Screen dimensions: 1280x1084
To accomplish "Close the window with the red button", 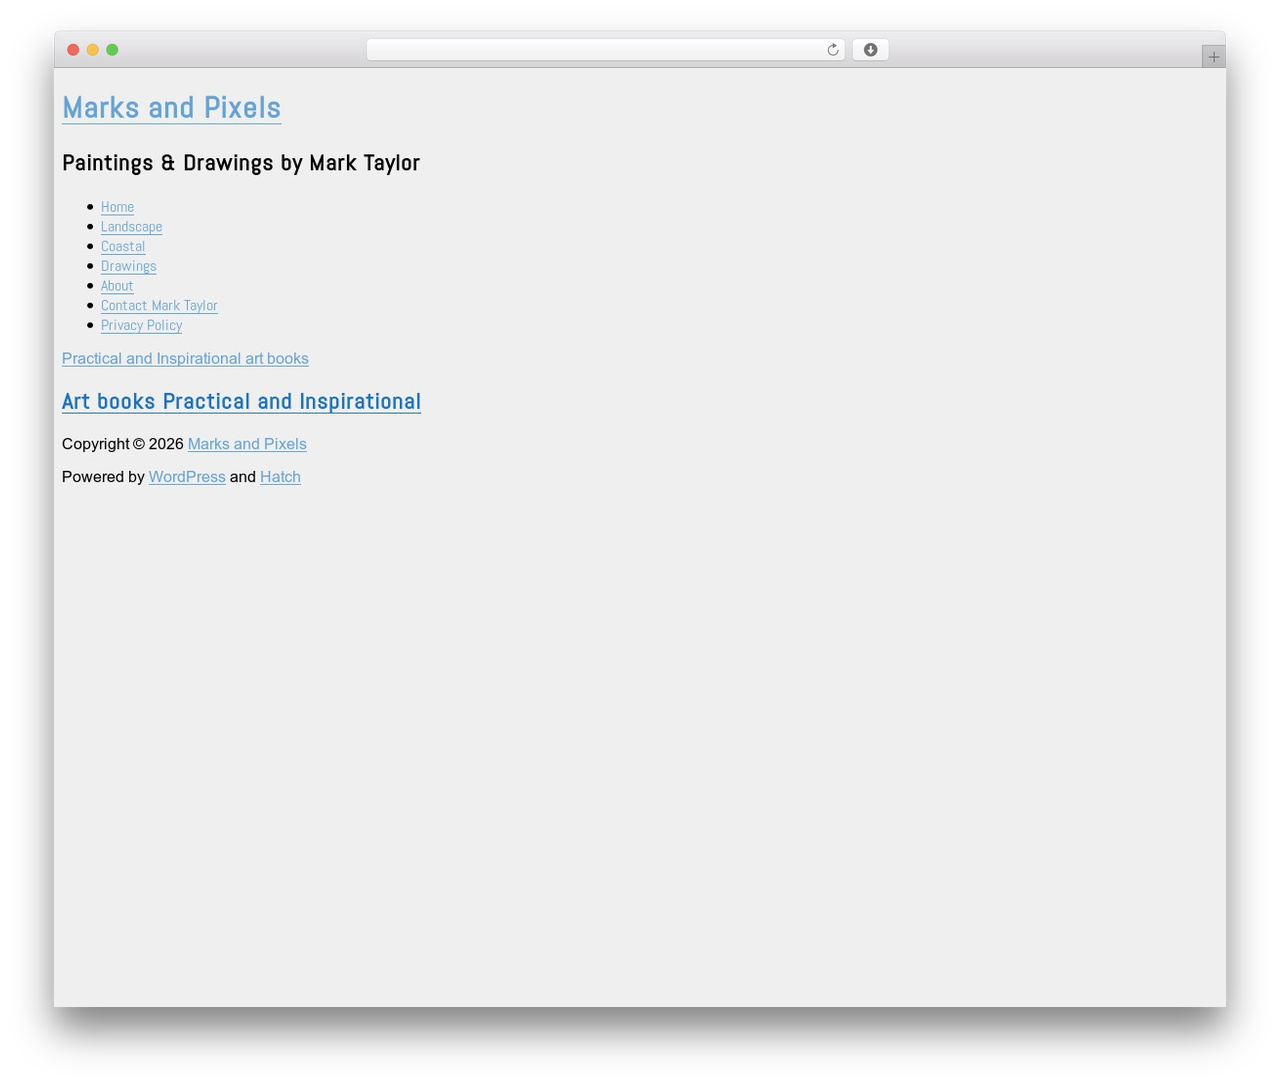I will click(x=73, y=50).
